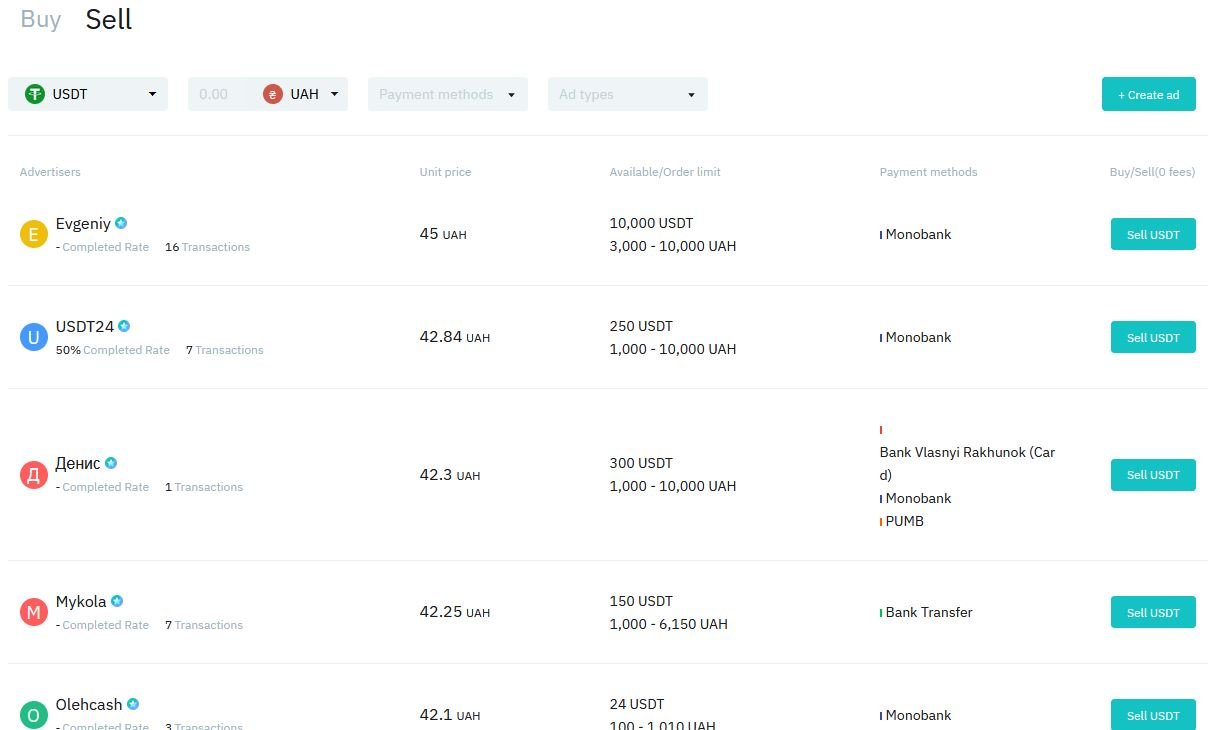Image resolution: width=1212 pixels, height=730 pixels.
Task: Click verified badge next to USDT24
Action: point(124,326)
